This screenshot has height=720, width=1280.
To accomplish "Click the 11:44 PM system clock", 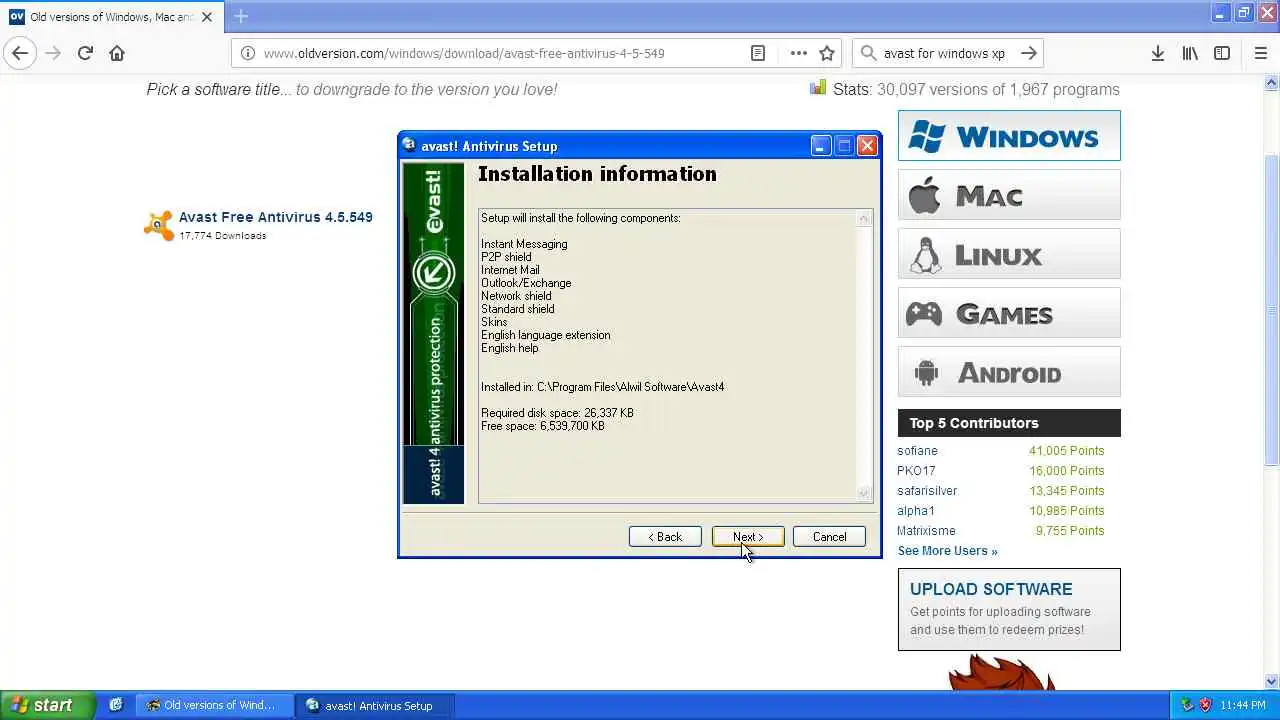I will click(x=1243, y=705).
